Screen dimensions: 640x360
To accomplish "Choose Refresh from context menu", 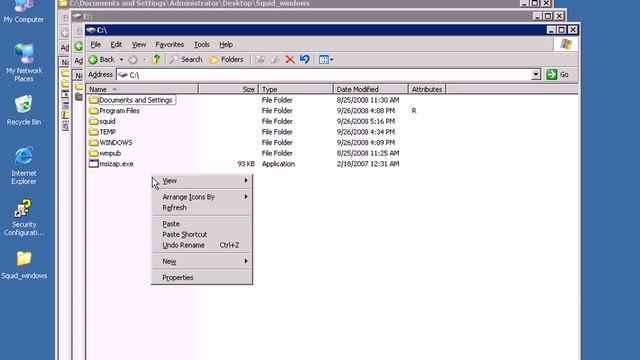I will click(x=202, y=207).
